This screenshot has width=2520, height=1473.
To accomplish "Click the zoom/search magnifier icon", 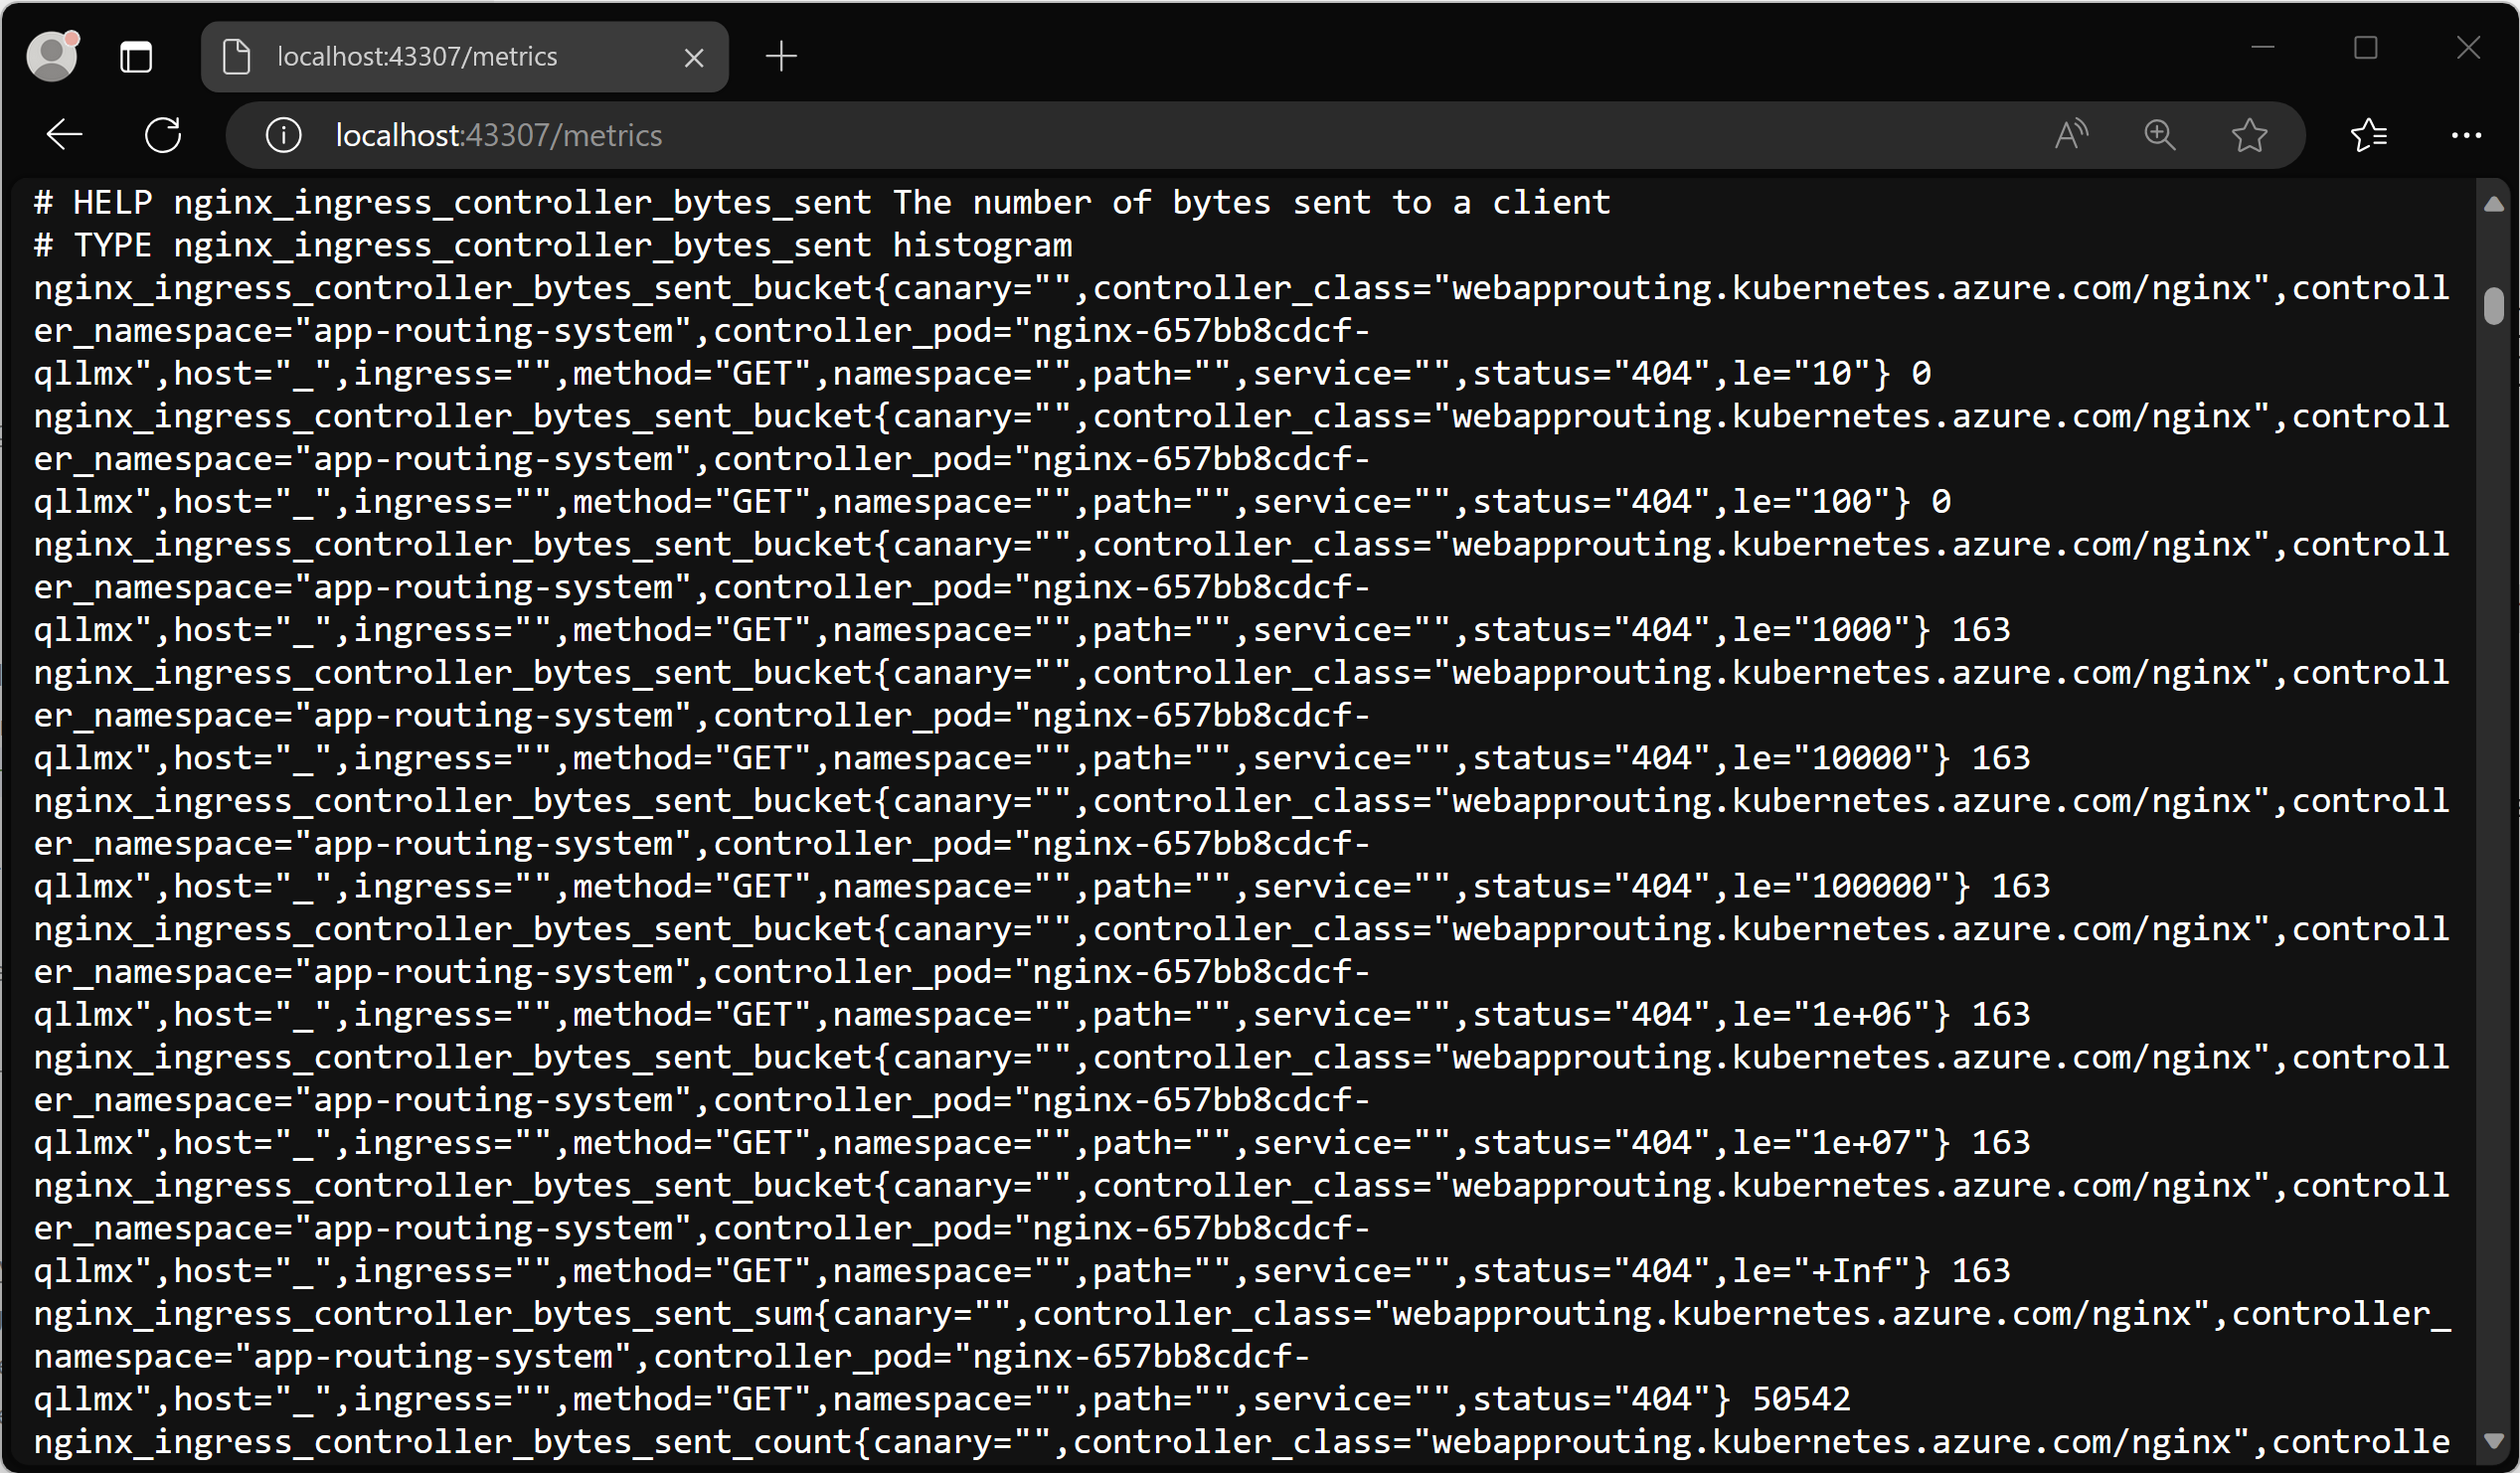I will (x=2160, y=135).
